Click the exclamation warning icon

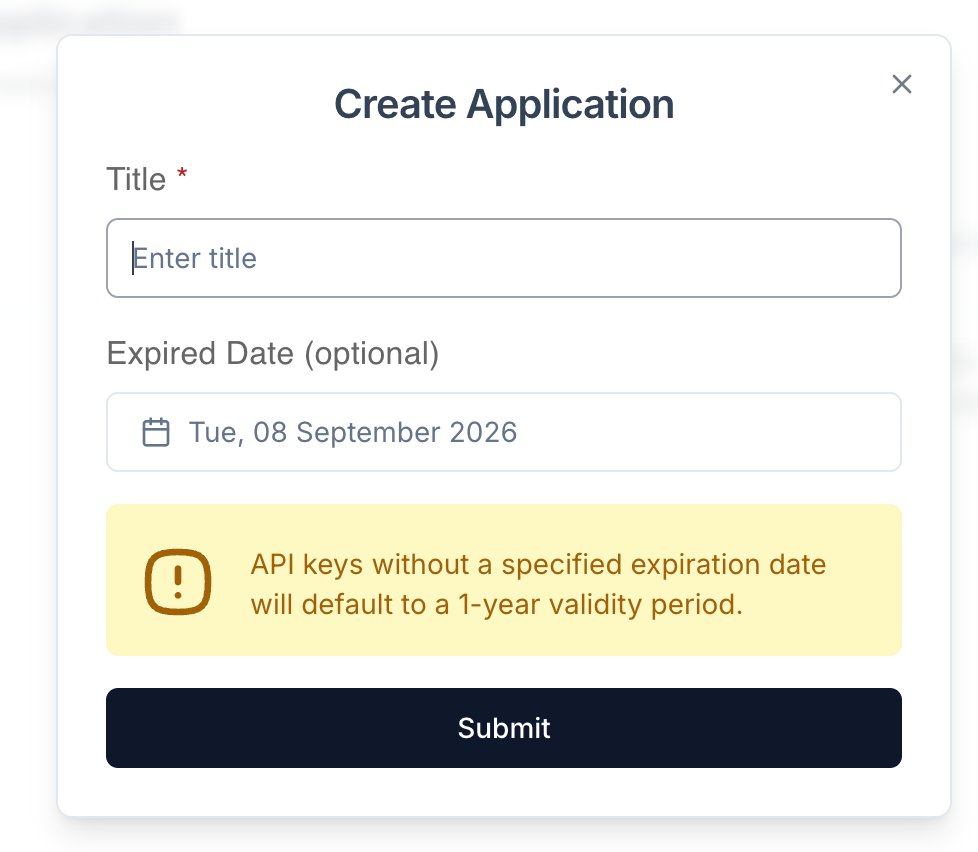(178, 580)
